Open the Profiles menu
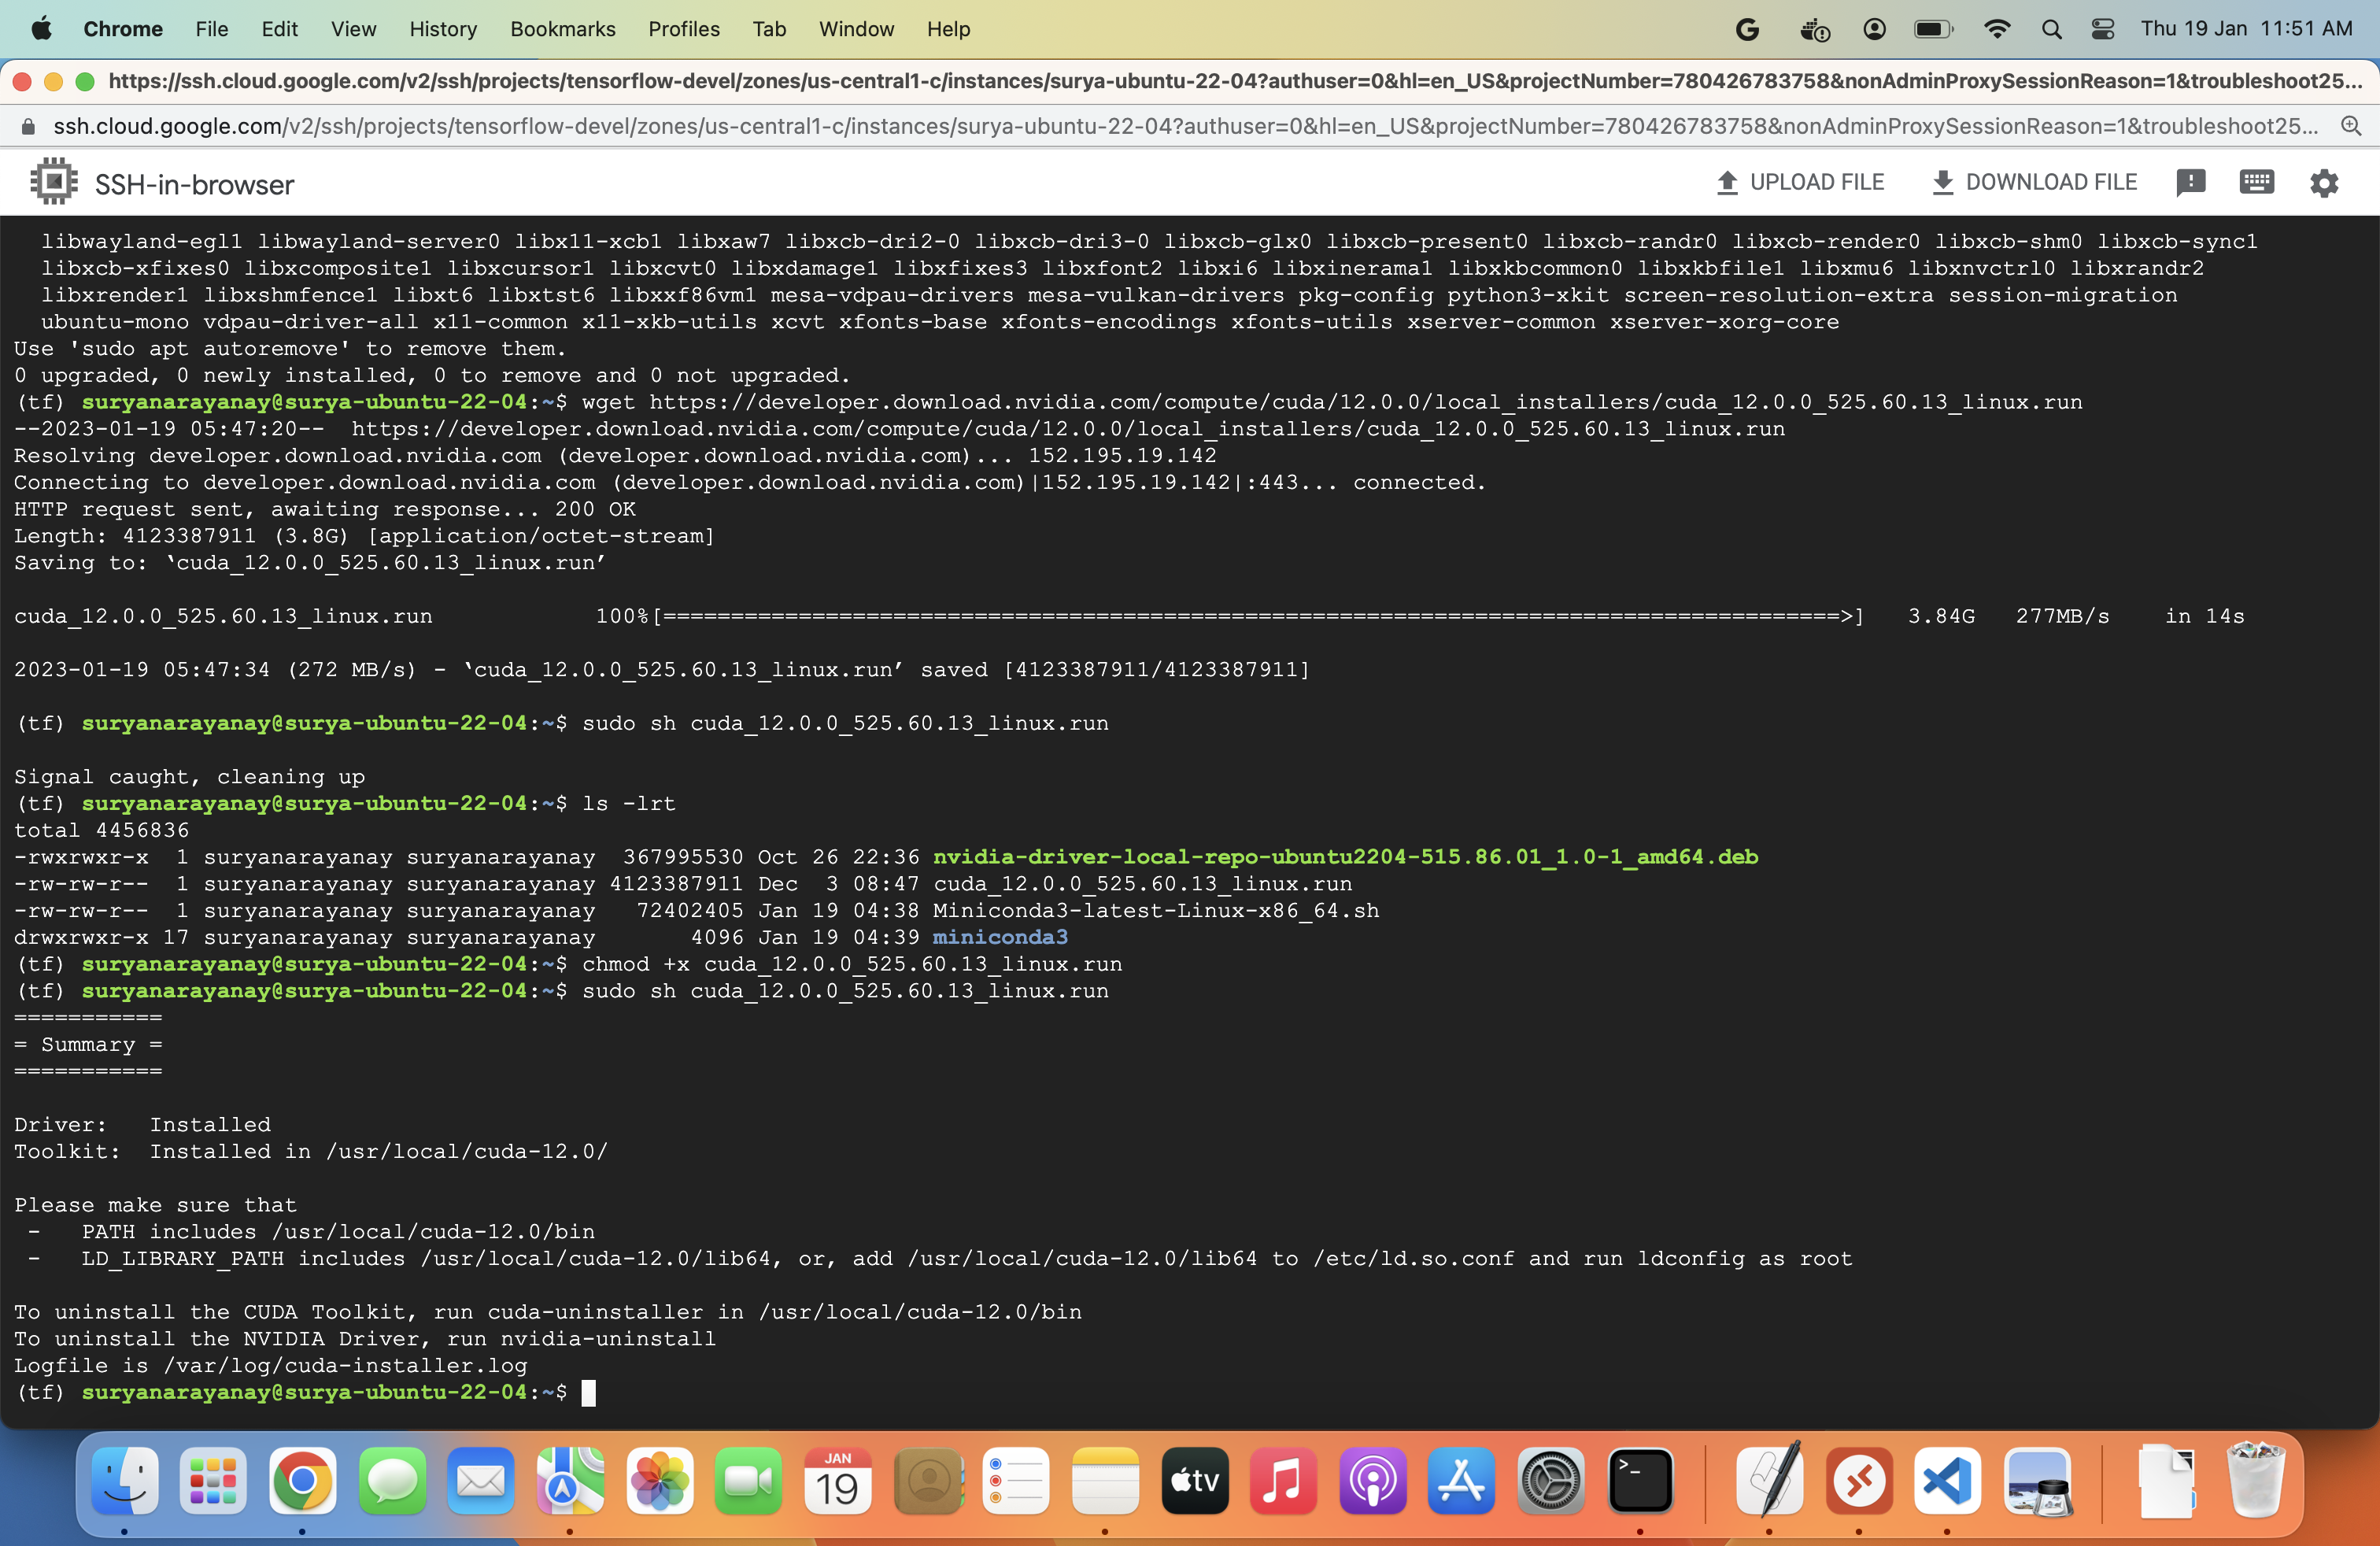The image size is (2380, 1546). pyautogui.click(x=684, y=29)
